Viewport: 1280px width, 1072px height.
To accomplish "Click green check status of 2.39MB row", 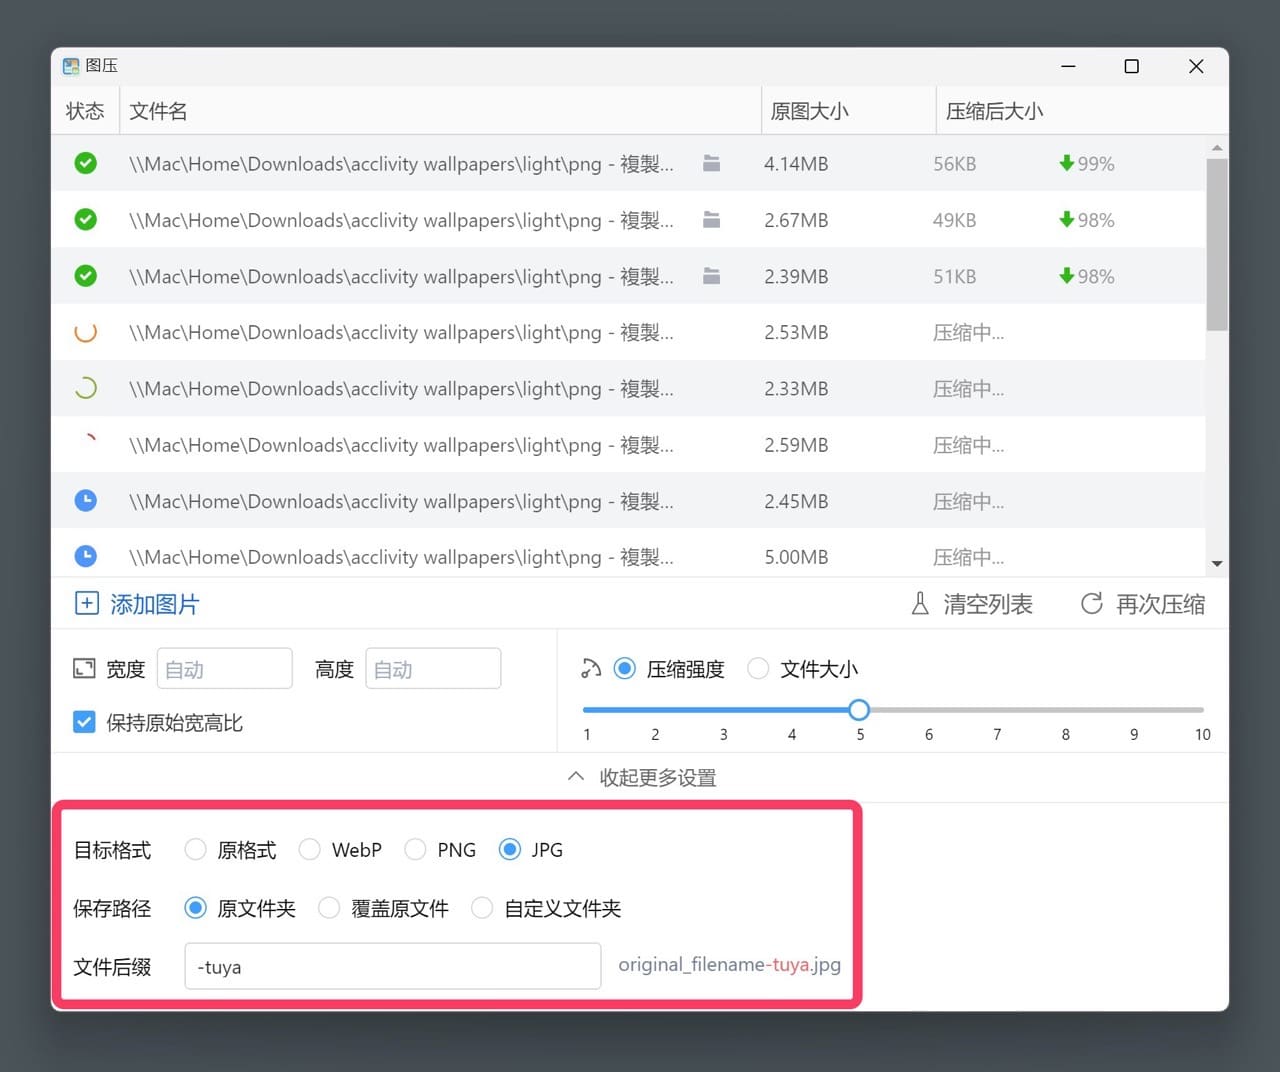I will 86,276.
